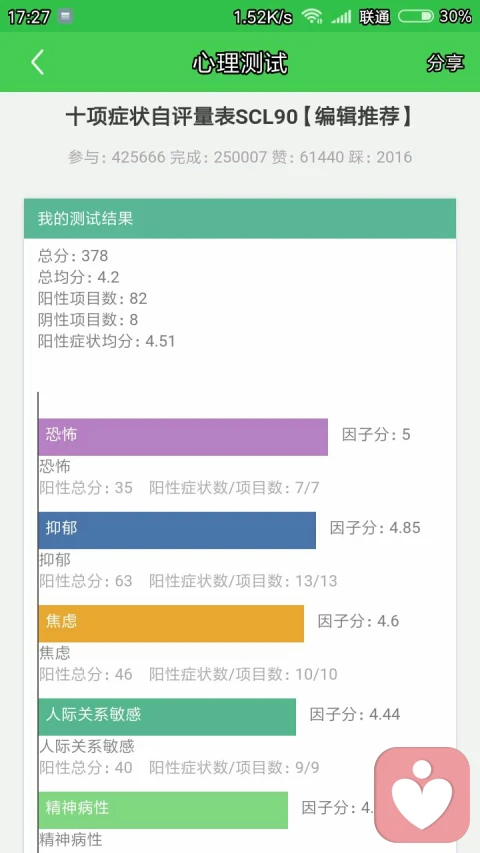Select the orange 焦虑 bar

[171, 623]
